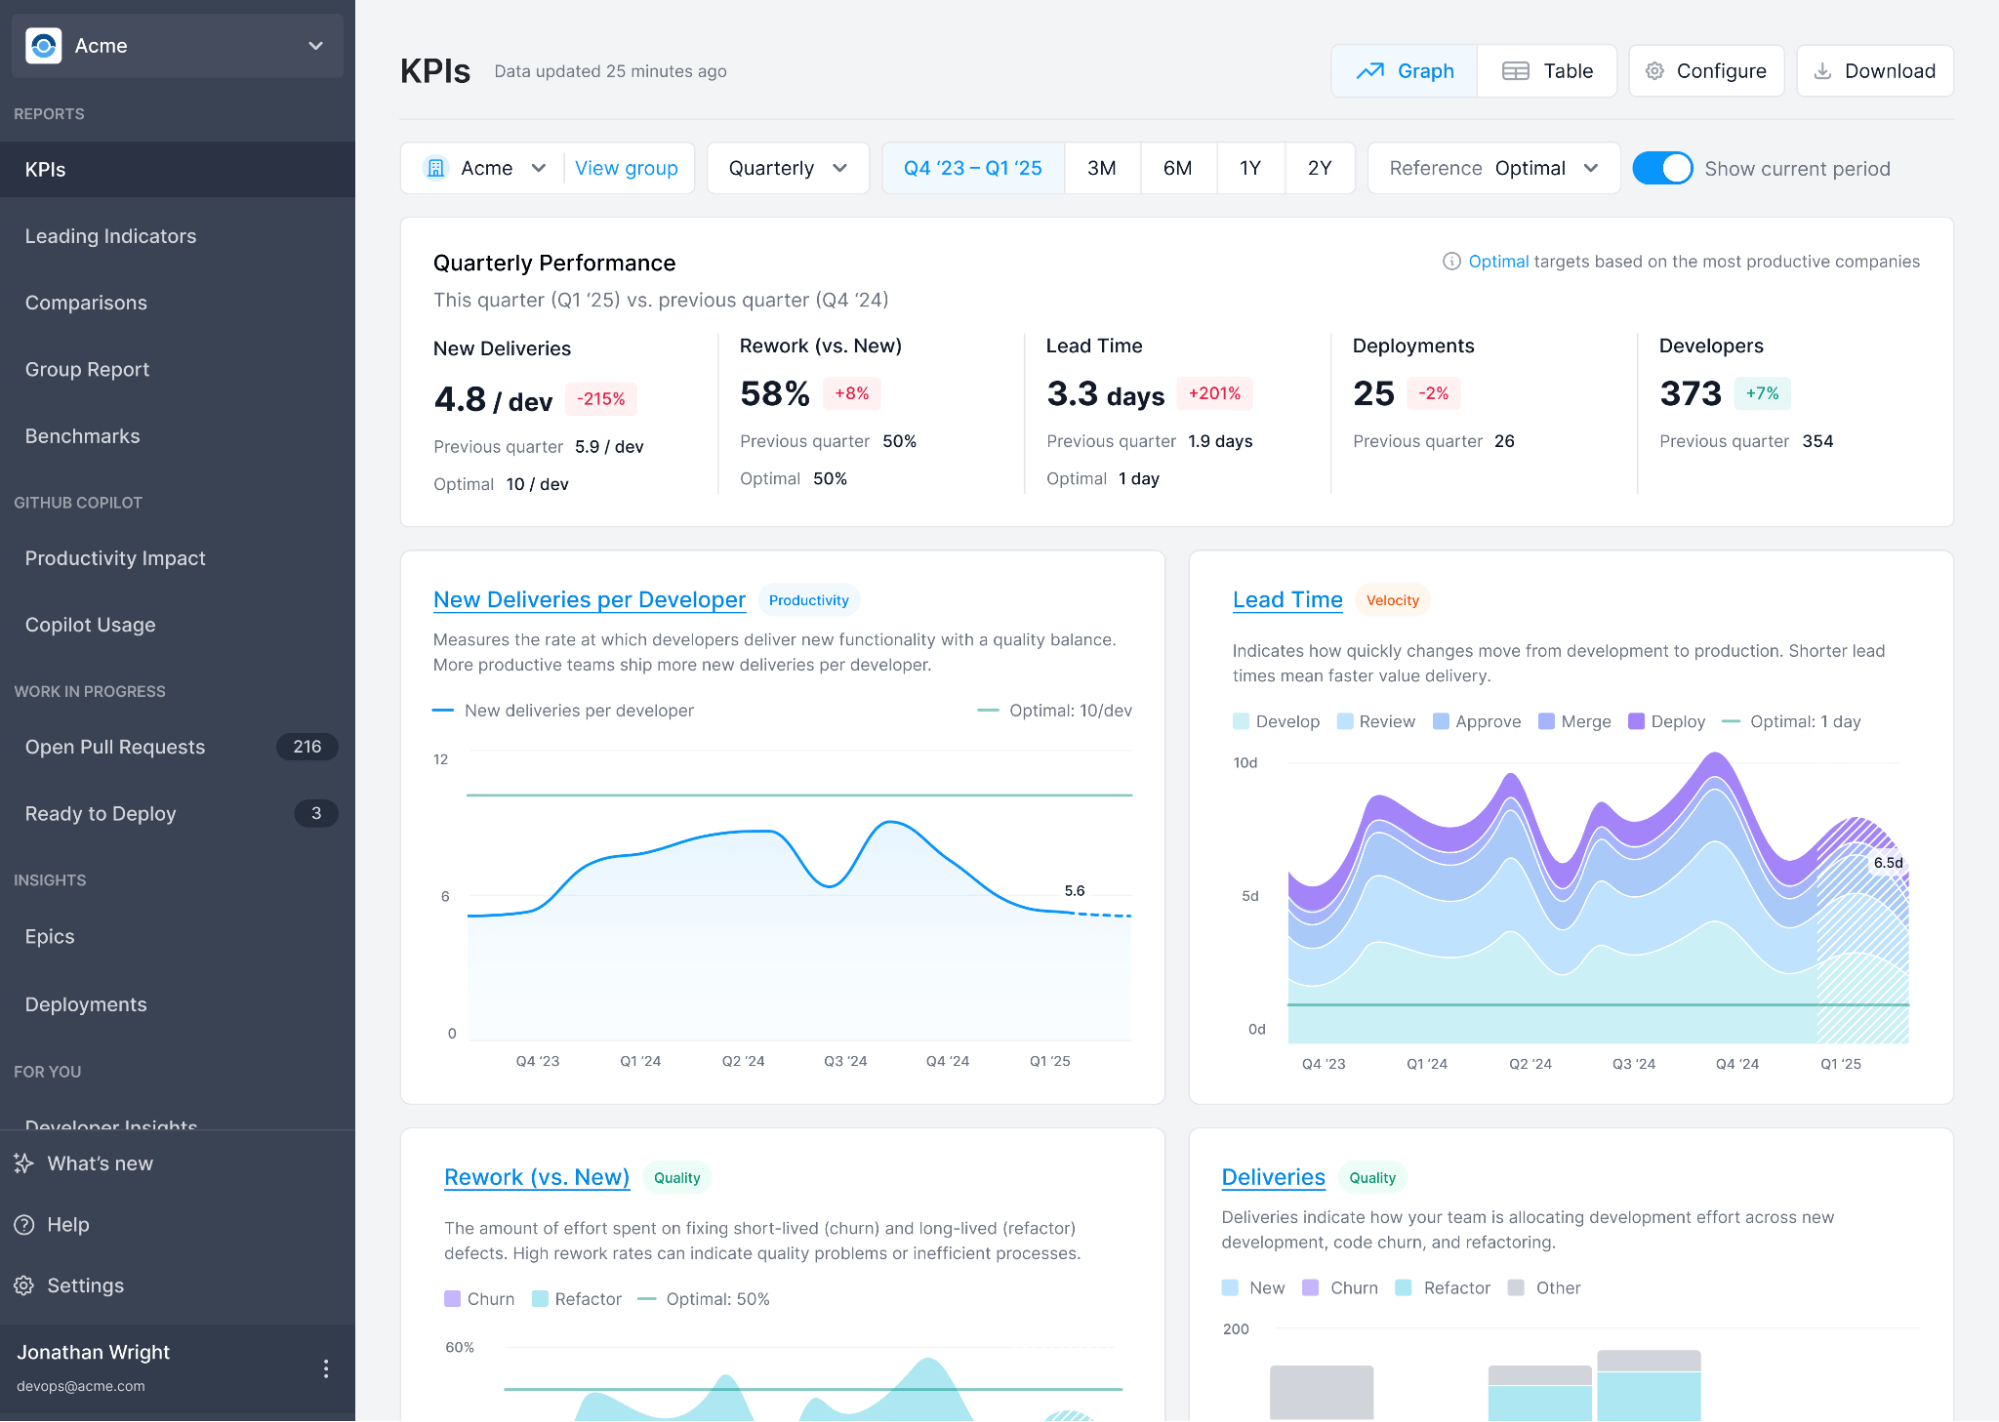This screenshot has height=1422, width=1999.
Task: Click the View group link
Action: [x=627, y=168]
